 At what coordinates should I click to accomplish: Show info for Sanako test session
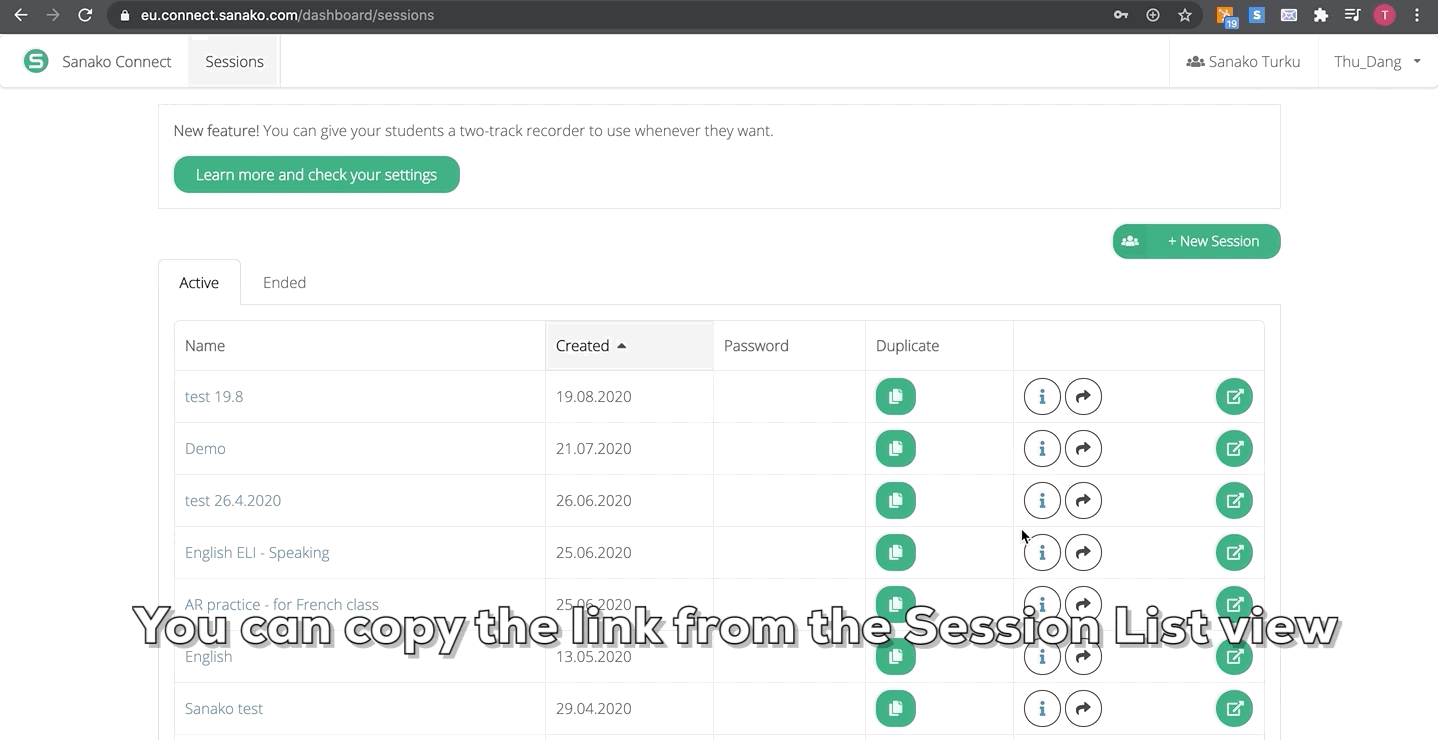pyautogui.click(x=1042, y=708)
